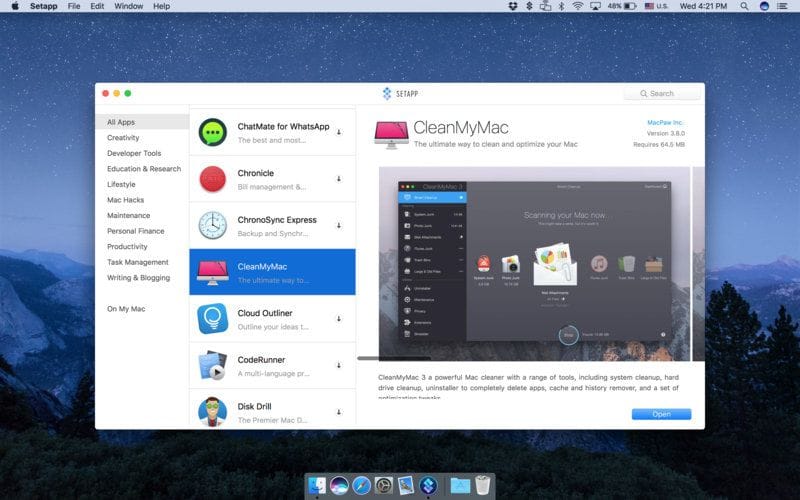Click the ChronoSync Express clock icon

(x=212, y=225)
